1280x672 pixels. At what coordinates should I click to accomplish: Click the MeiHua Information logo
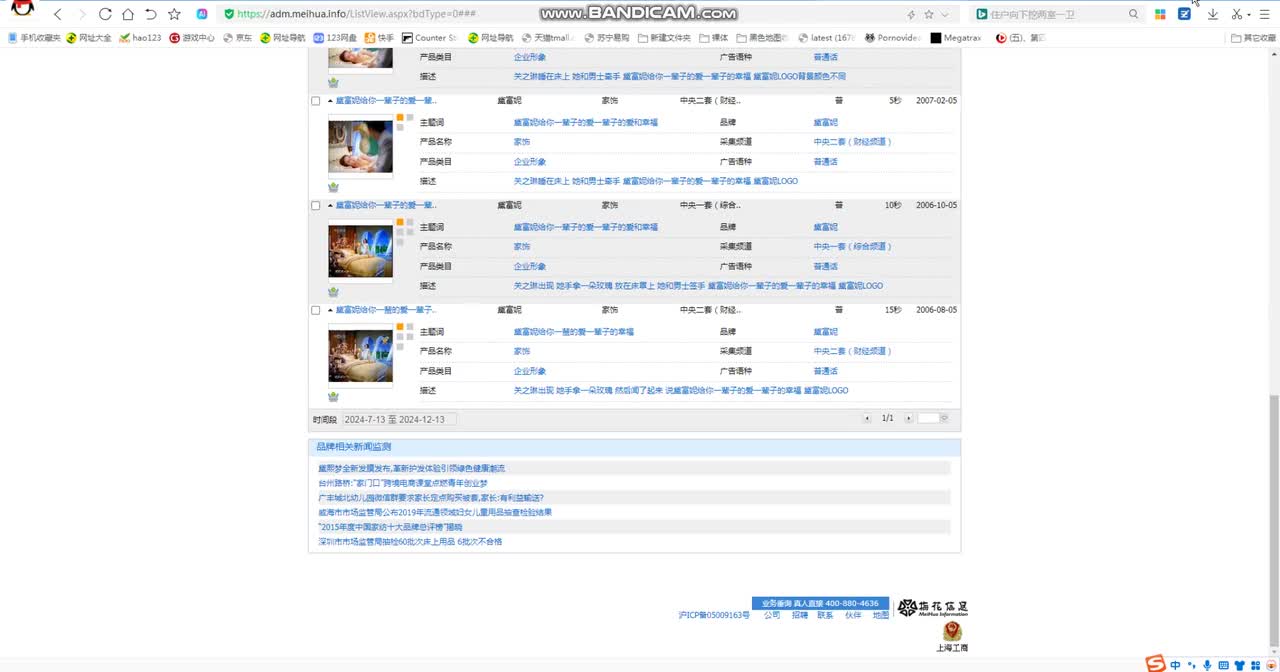[x=932, y=607]
